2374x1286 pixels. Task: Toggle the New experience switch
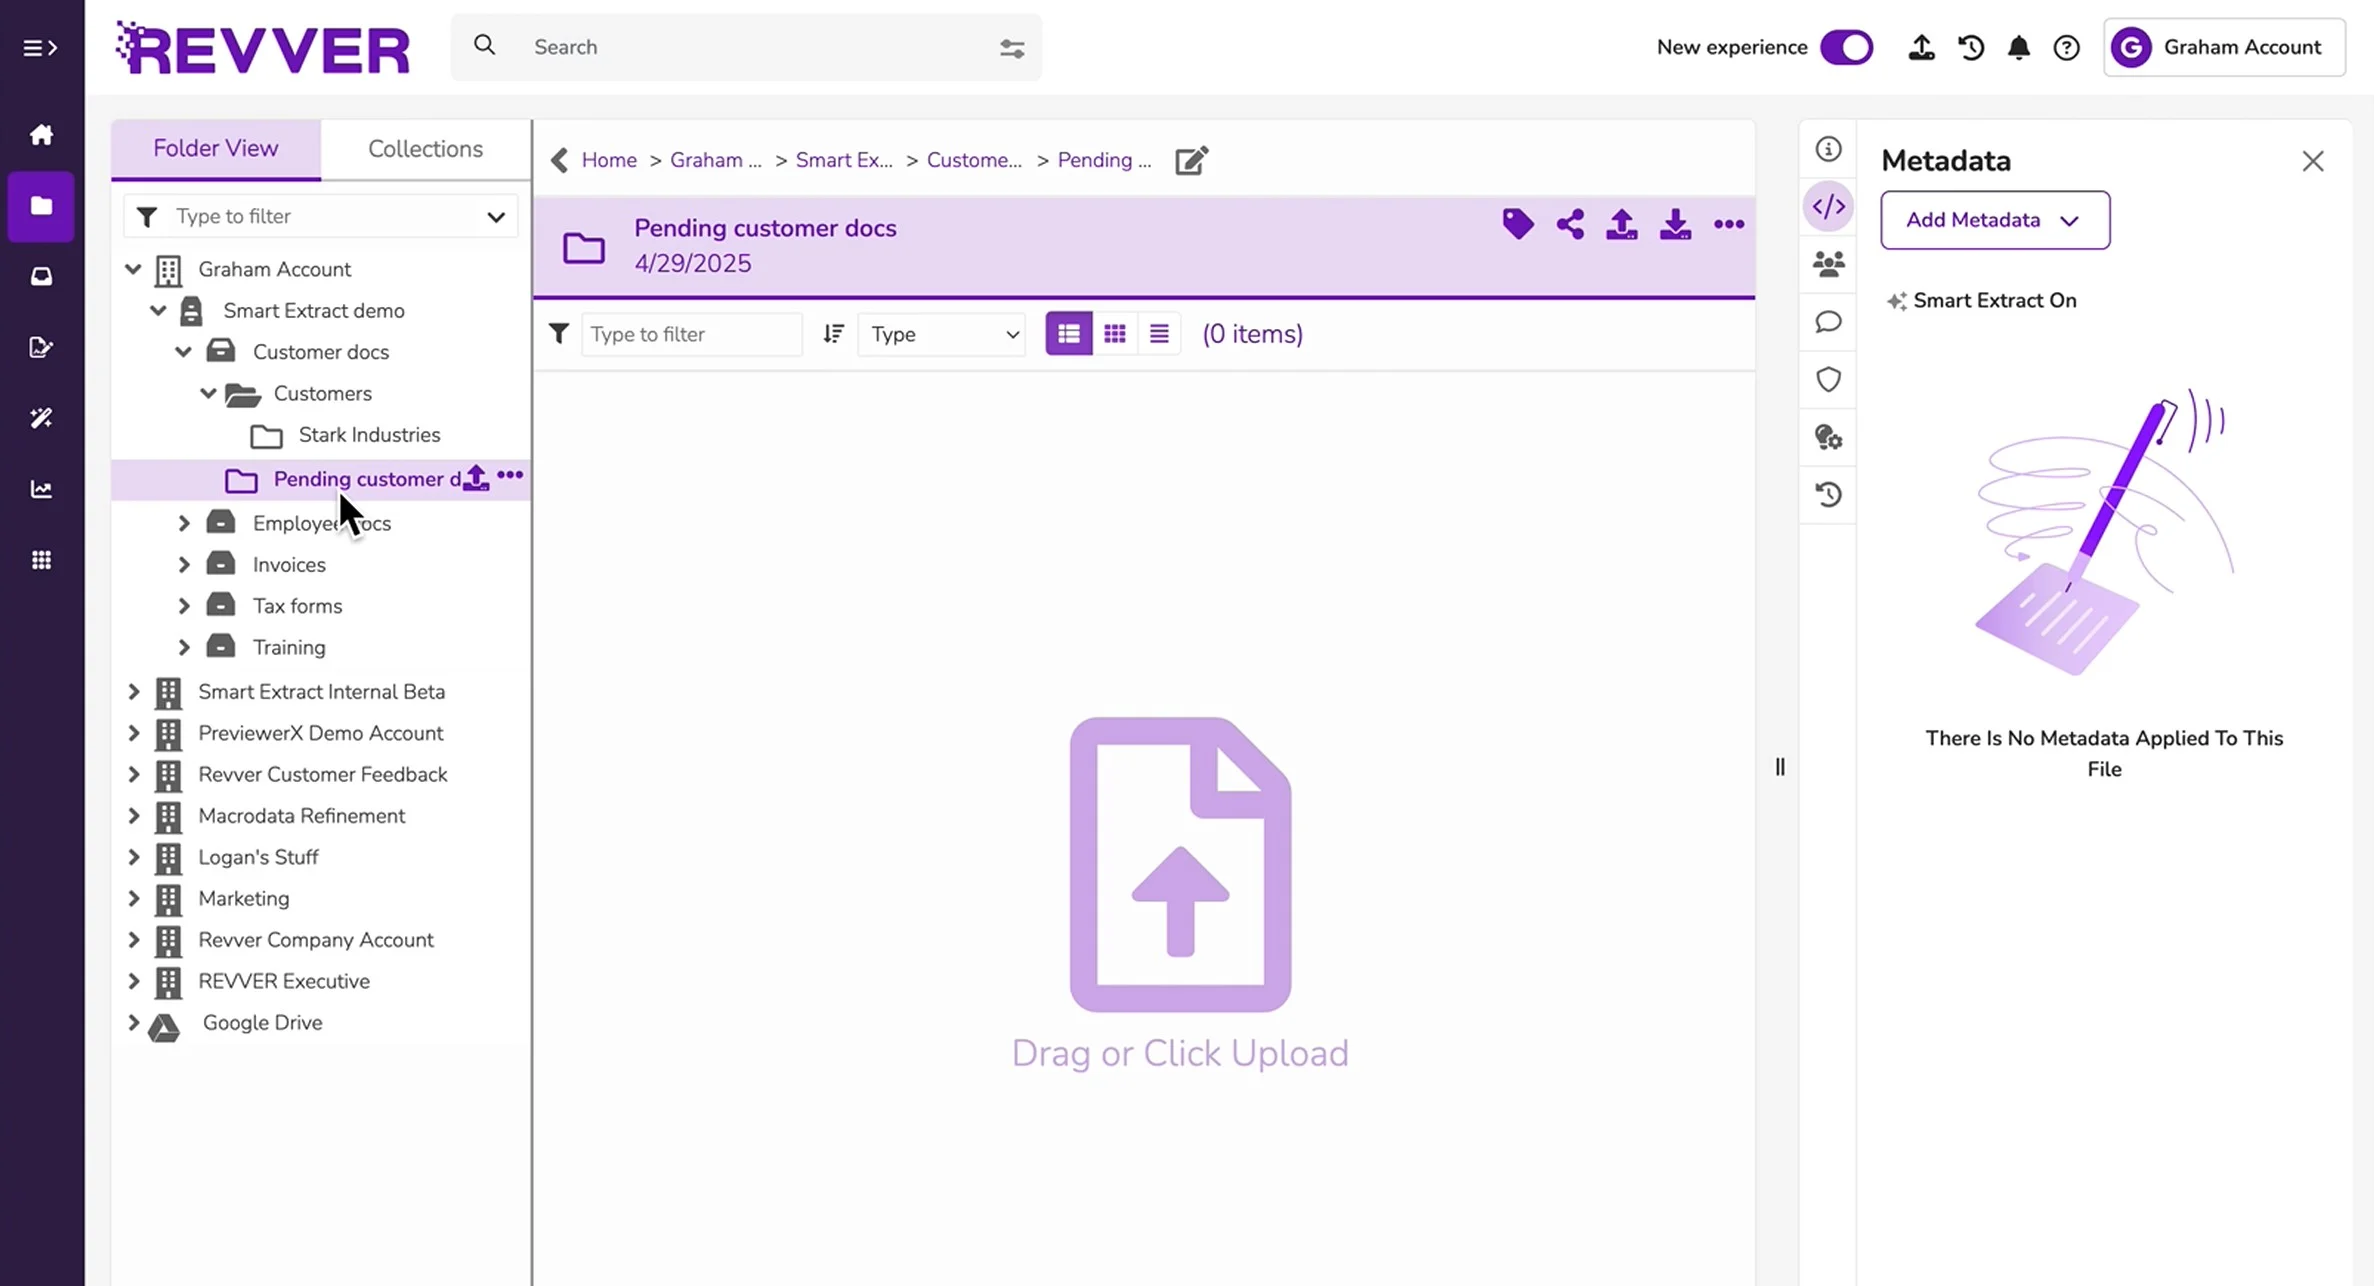(1846, 48)
